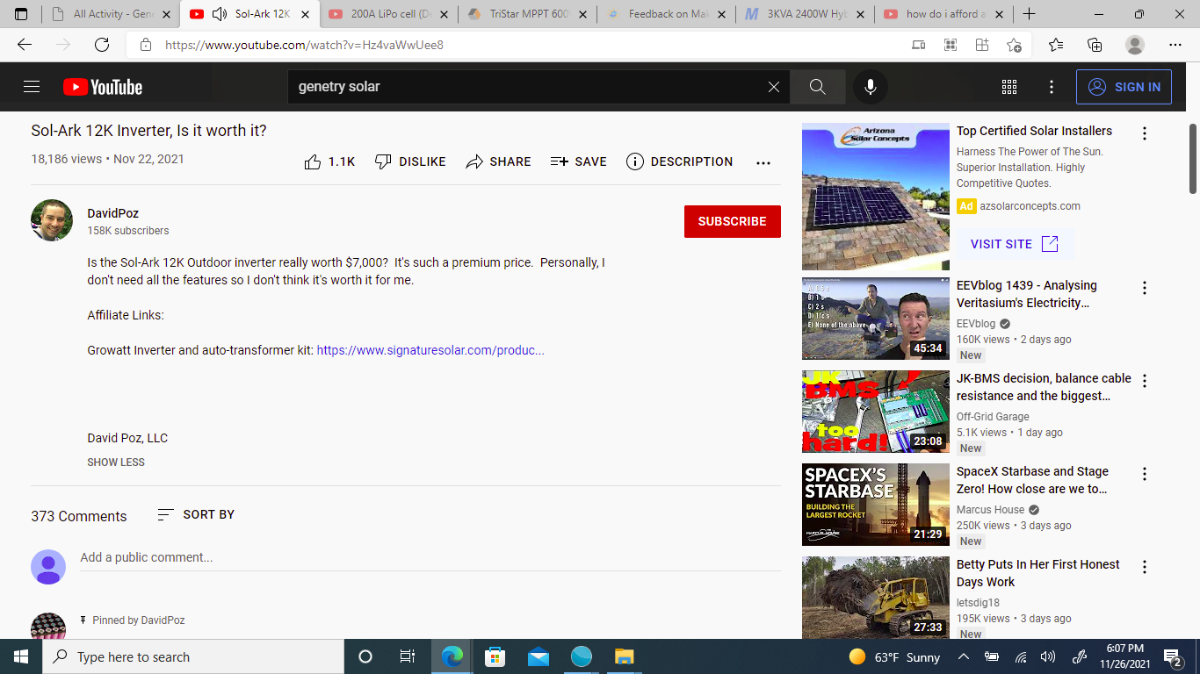Save the video to a playlist
1200x674 pixels.
point(578,161)
